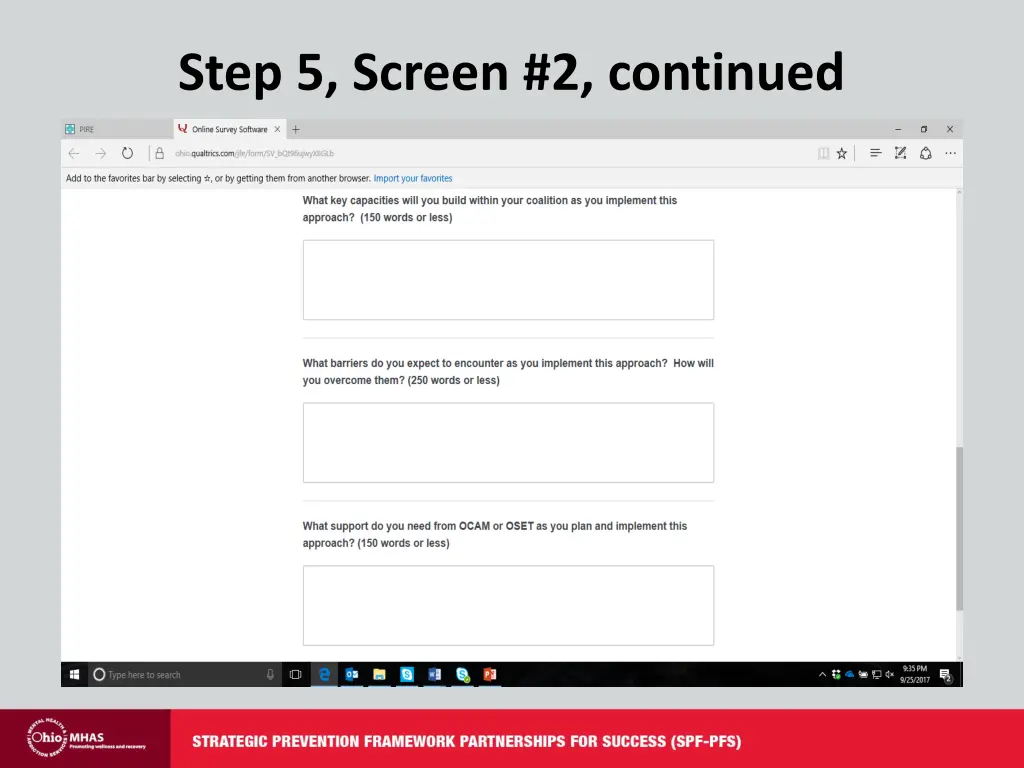Restore down the Edge window

[923, 129]
